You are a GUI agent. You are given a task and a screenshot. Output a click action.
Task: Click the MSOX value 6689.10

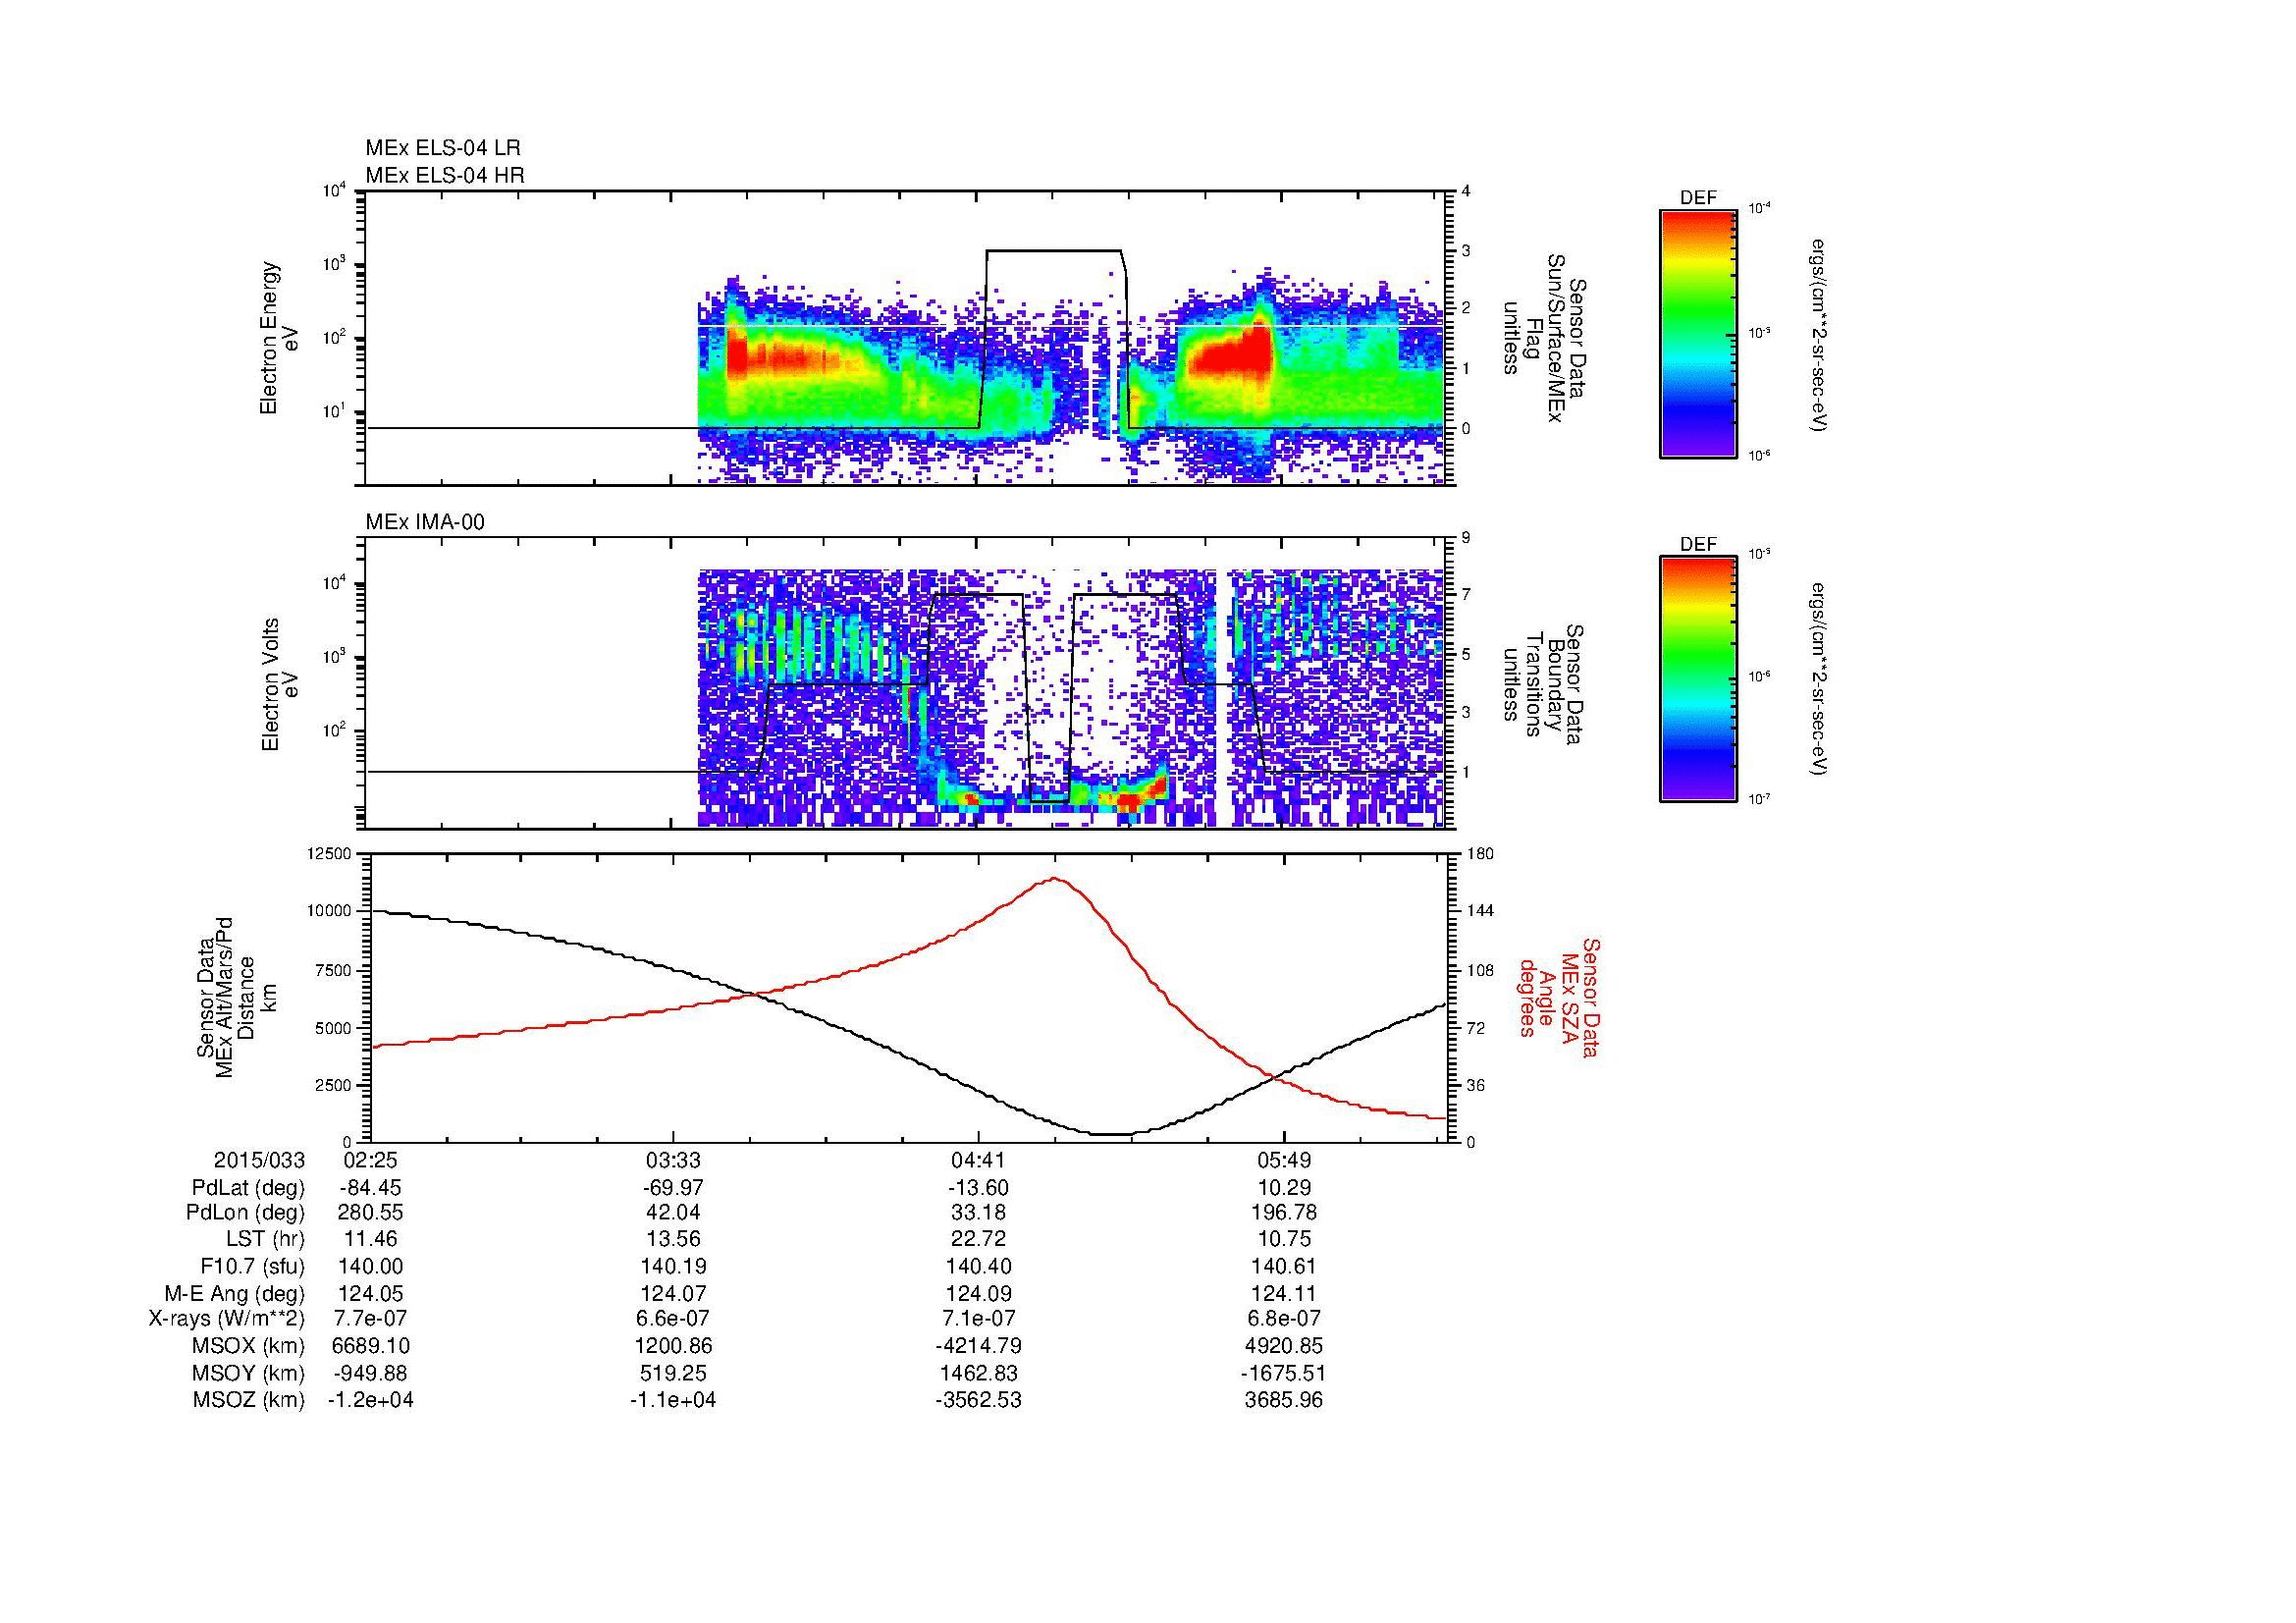click(x=371, y=1346)
